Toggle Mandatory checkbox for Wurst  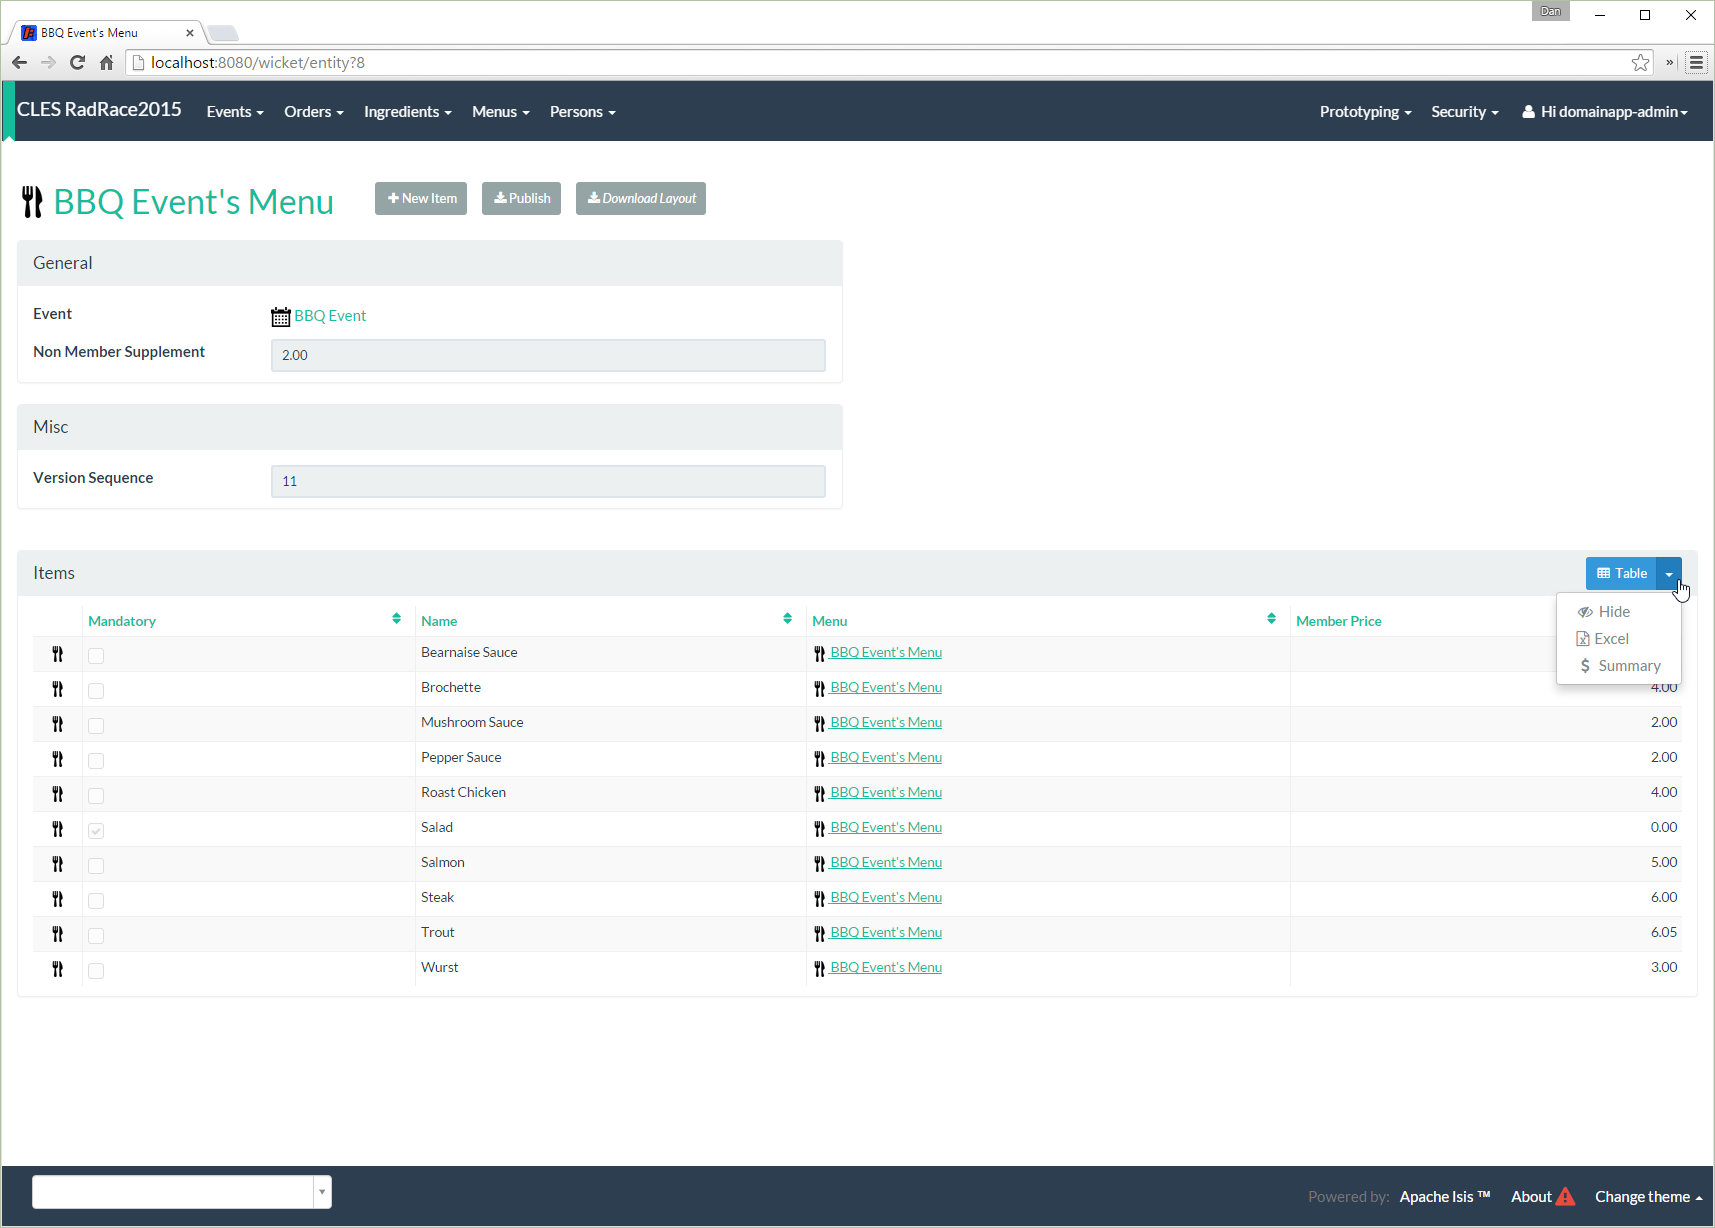[96, 971]
